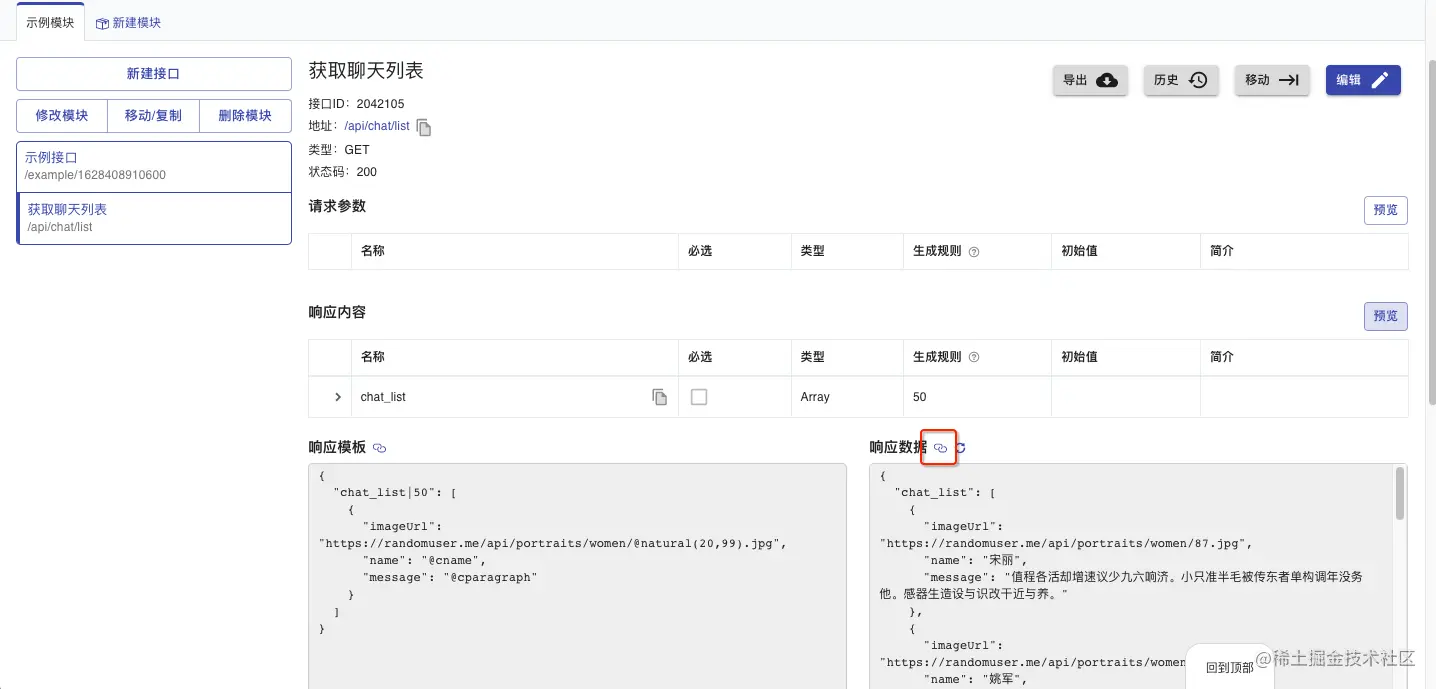Screen dimensions: 1436x689
Task: Copy the /api/chat/list address icon
Action: 424,127
